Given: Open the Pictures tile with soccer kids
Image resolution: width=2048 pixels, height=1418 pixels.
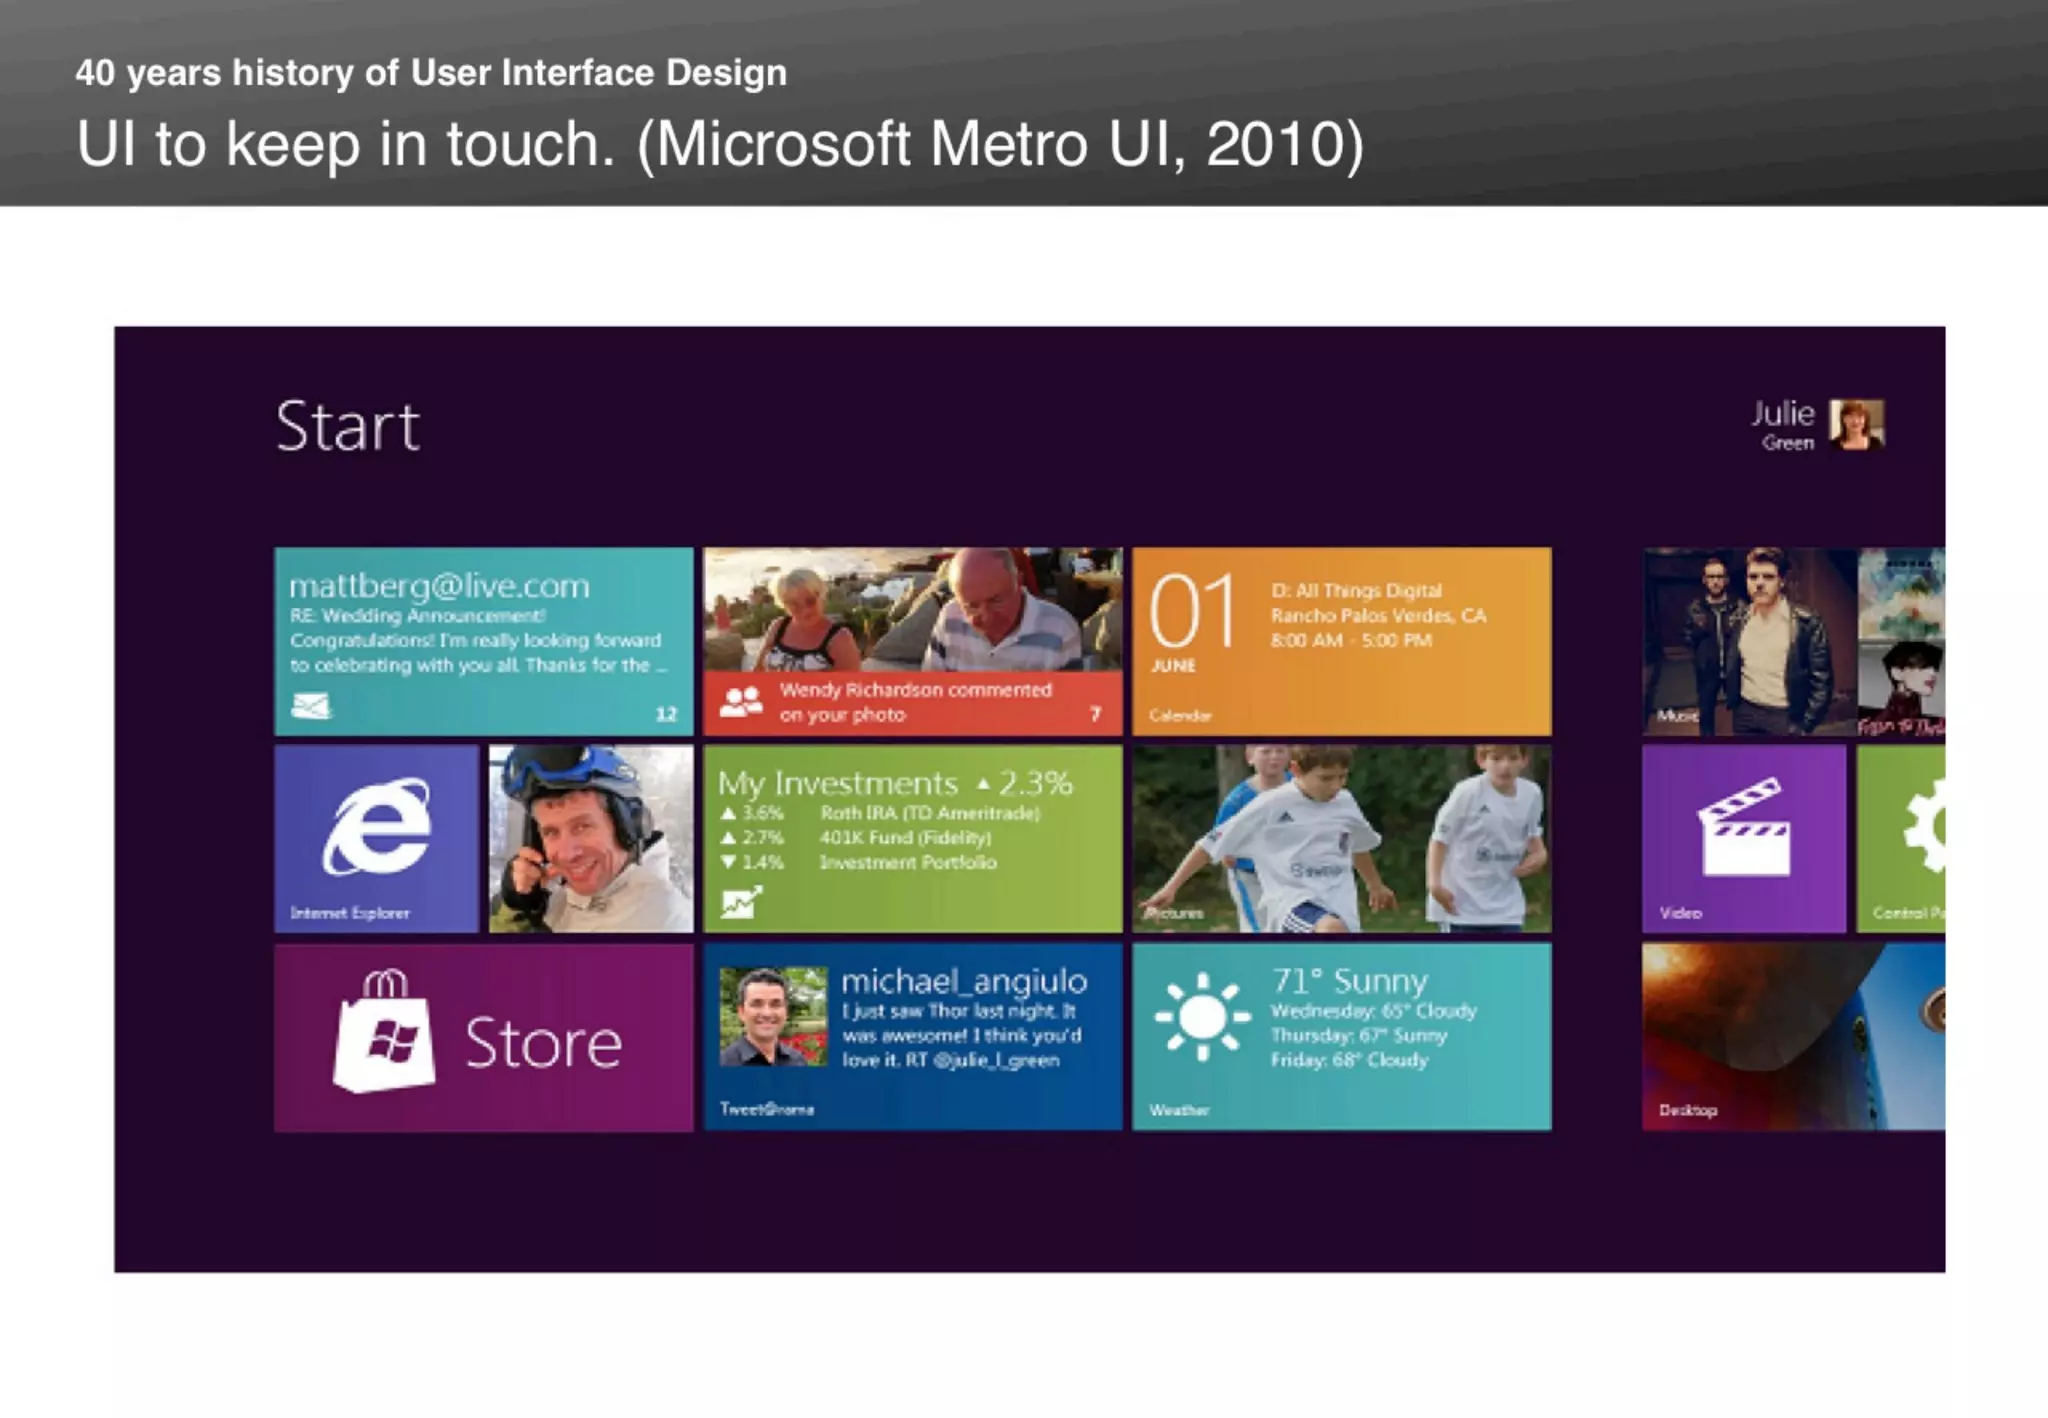Looking at the screenshot, I should coord(1342,839).
